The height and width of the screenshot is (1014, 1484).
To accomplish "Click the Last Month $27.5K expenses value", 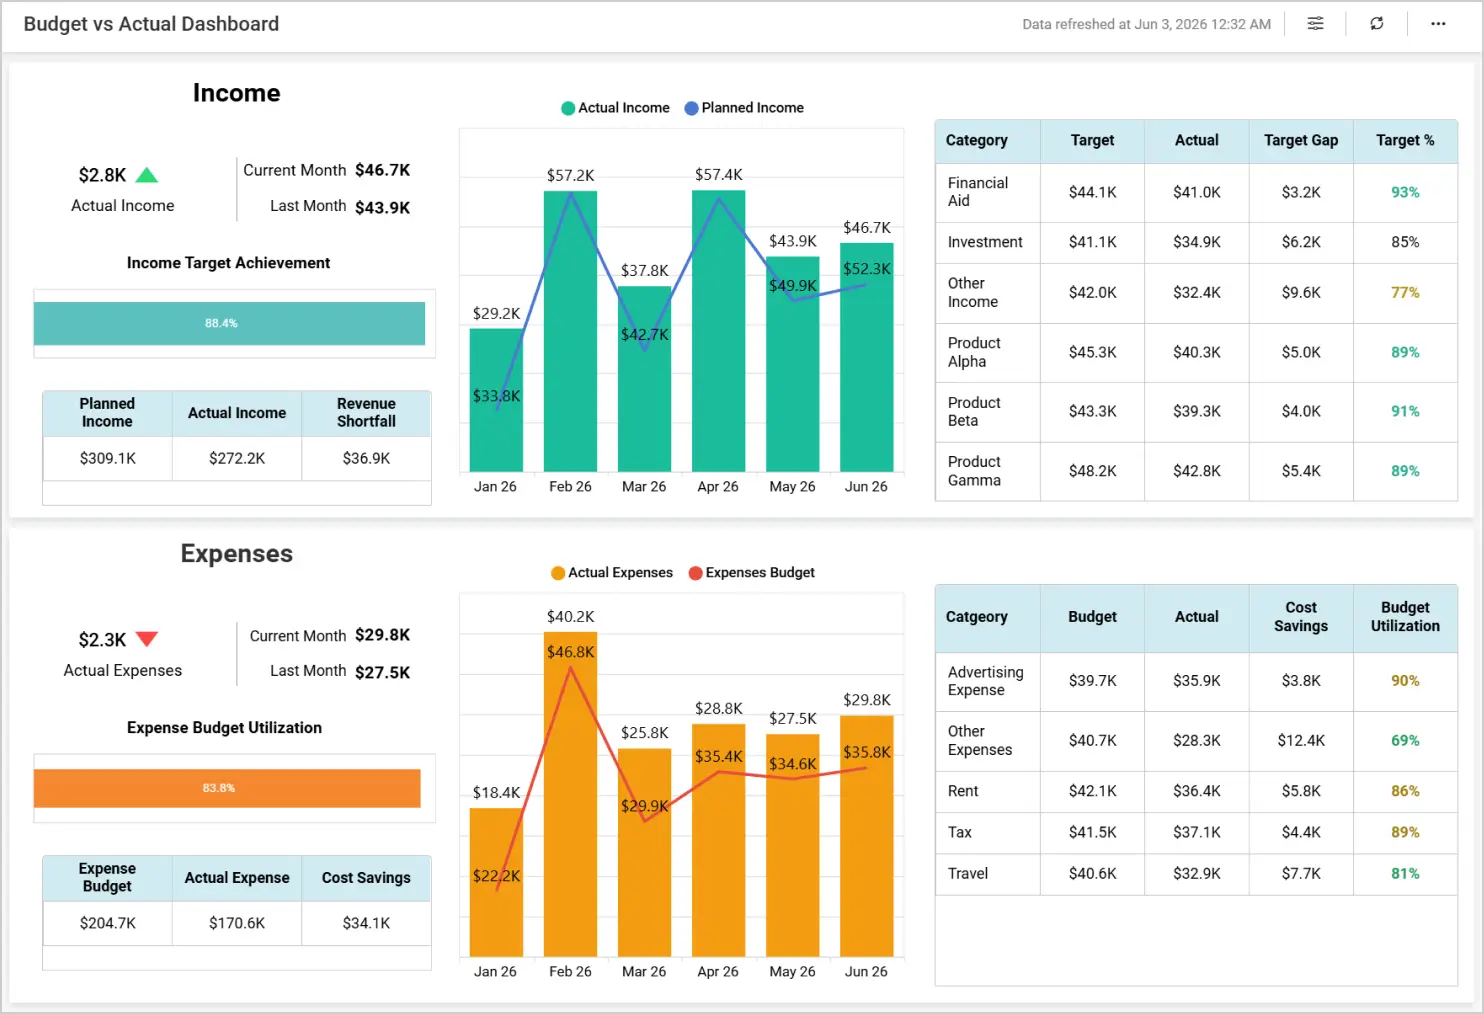I will (383, 672).
